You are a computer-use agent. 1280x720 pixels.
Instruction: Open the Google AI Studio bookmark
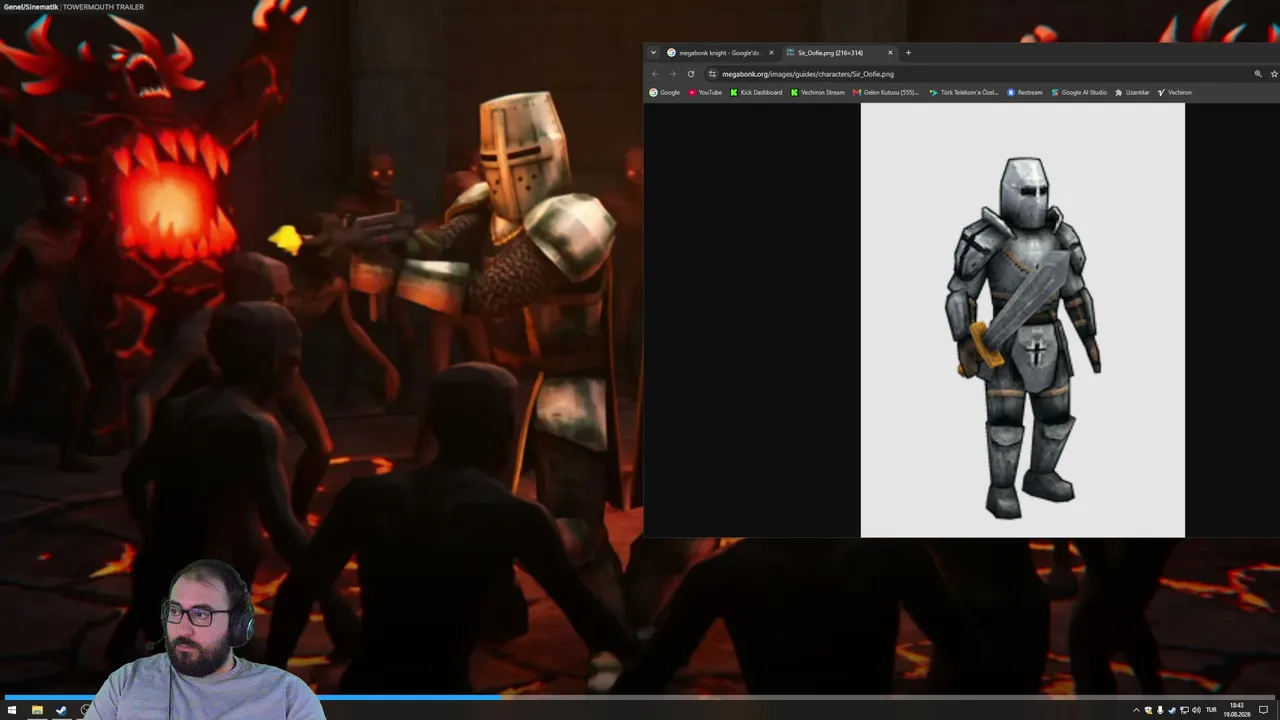point(1079,92)
